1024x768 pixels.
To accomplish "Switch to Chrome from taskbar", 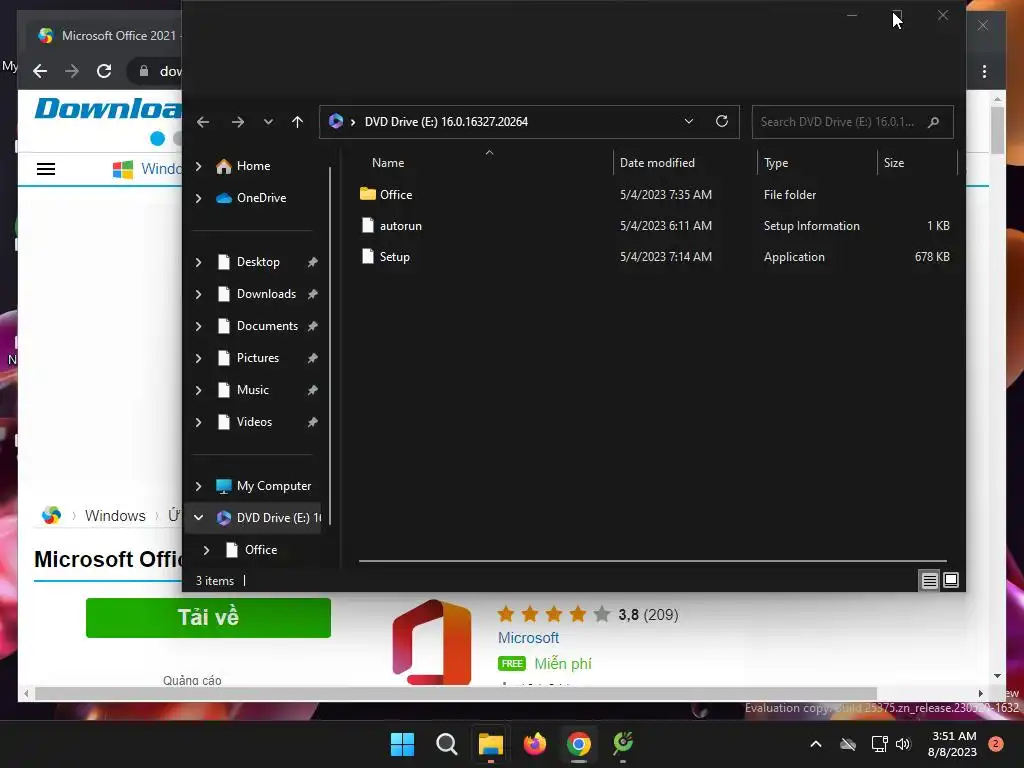I will 579,744.
